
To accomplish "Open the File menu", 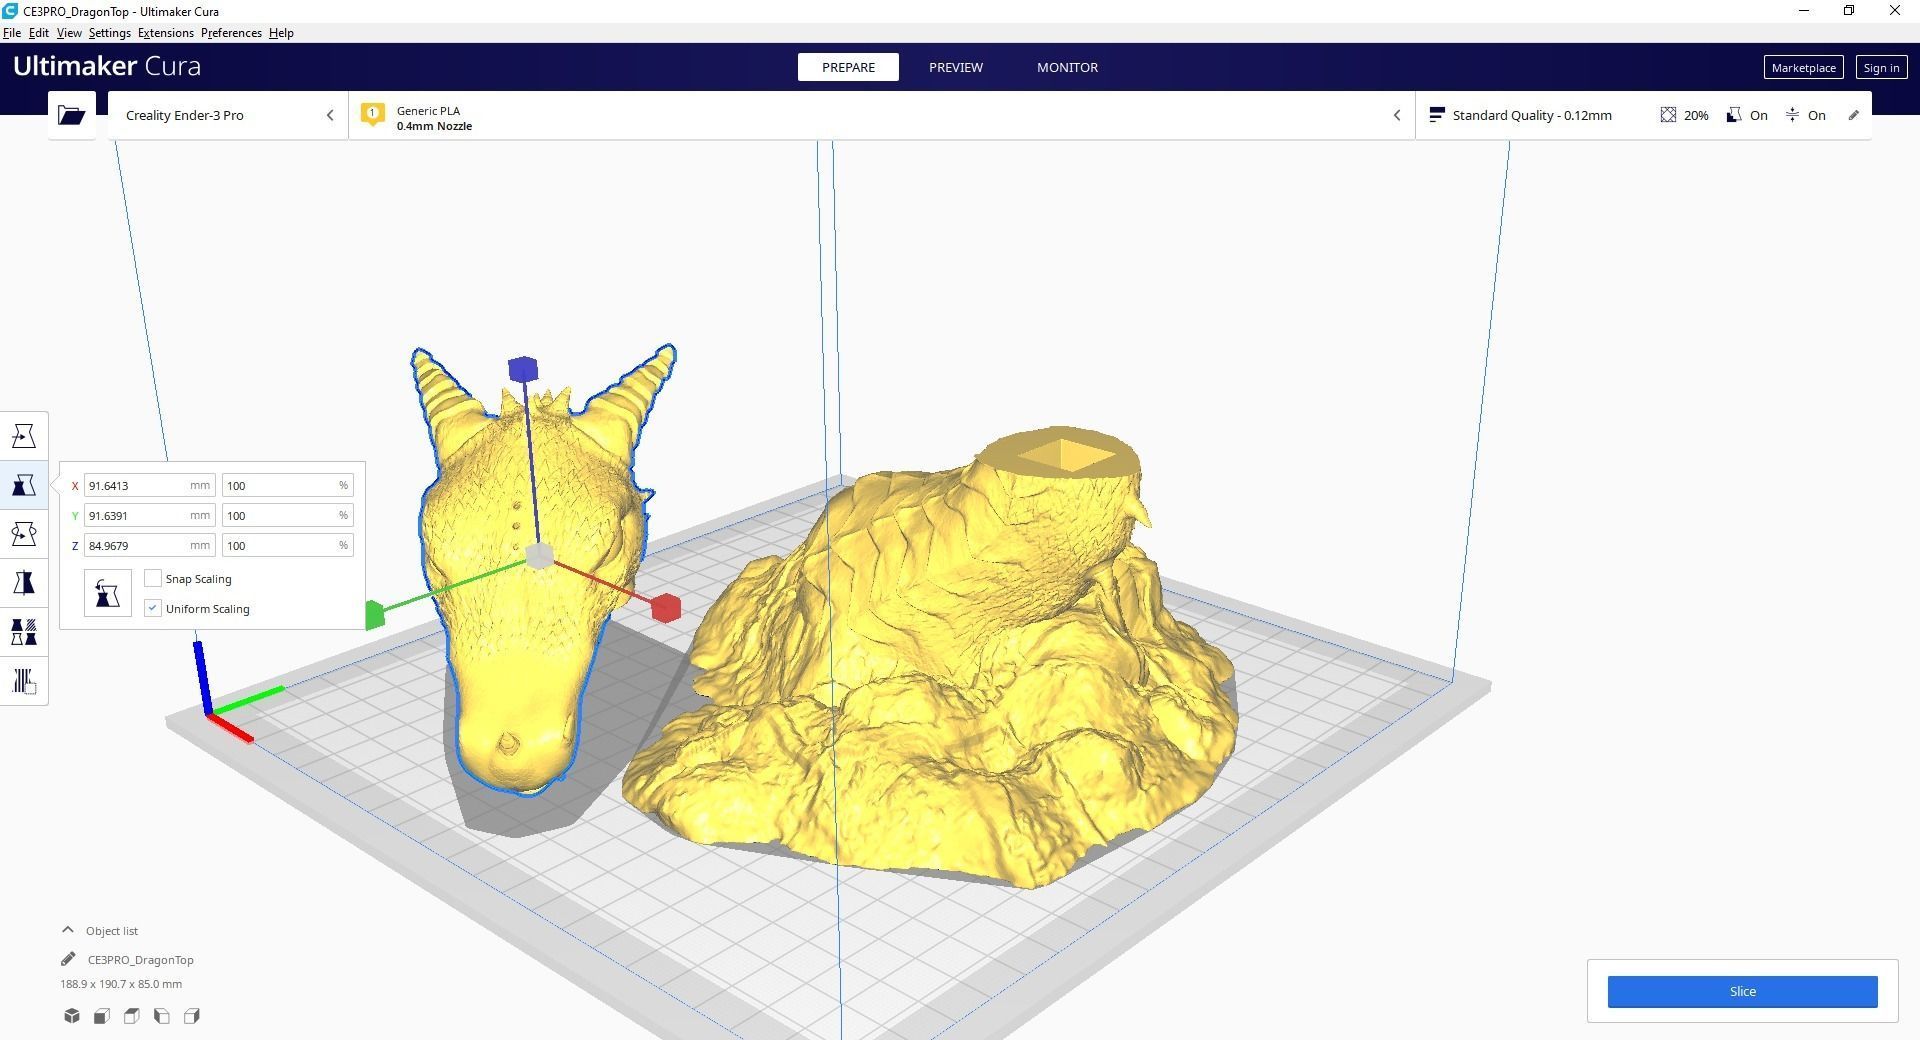I will pyautogui.click(x=12, y=33).
